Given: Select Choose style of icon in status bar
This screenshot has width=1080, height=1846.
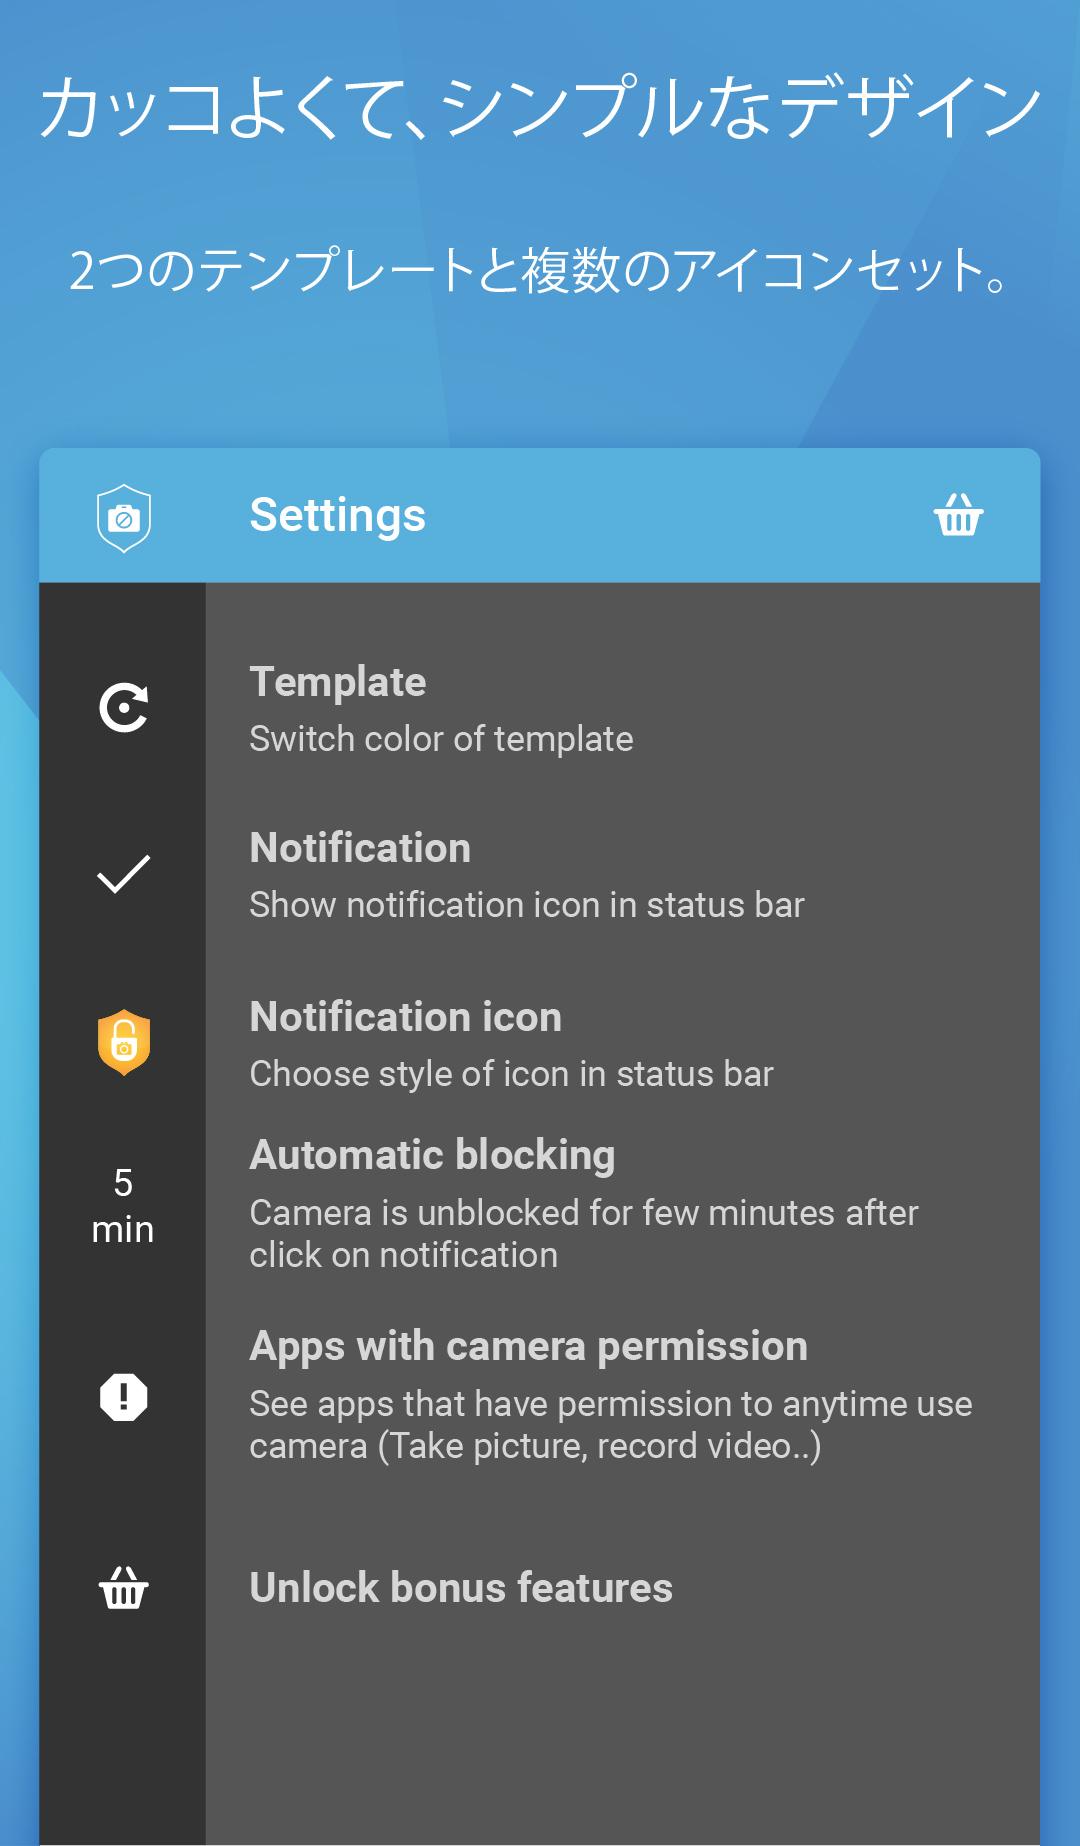Looking at the screenshot, I should (512, 1074).
